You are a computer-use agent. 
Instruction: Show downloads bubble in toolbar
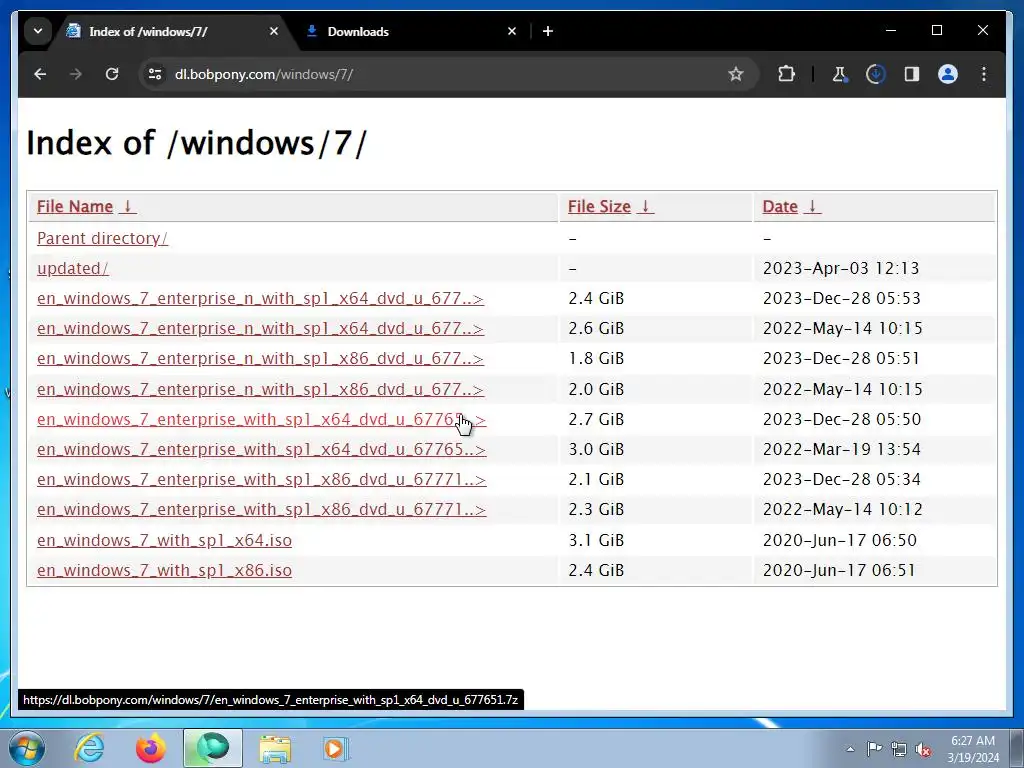(875, 74)
